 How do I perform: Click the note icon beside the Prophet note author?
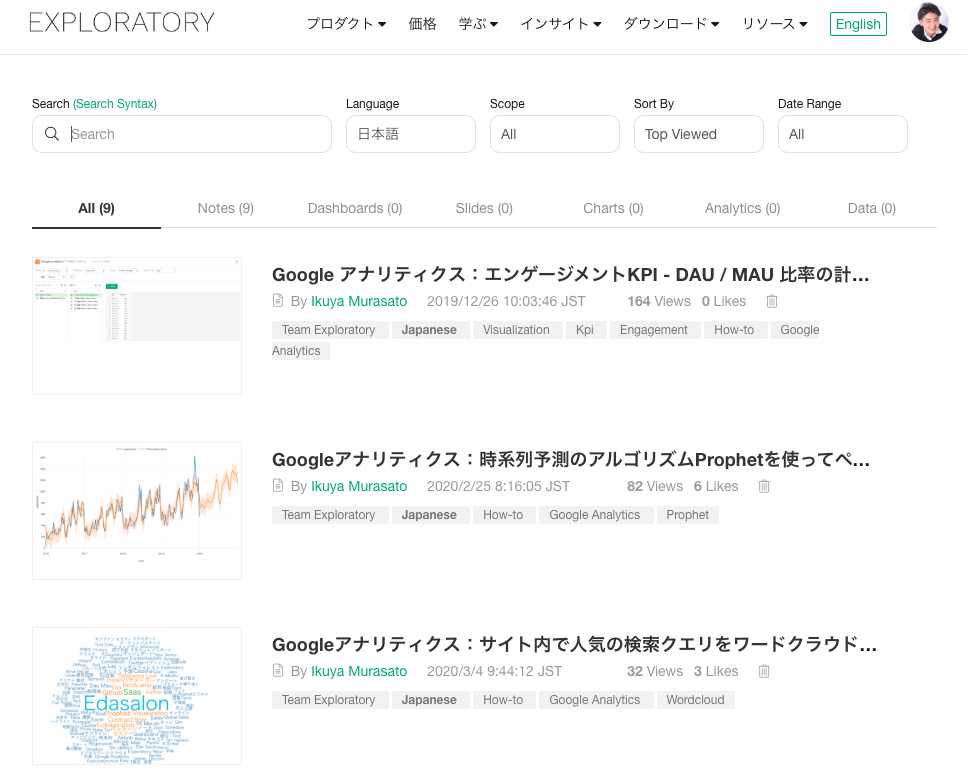[278, 486]
